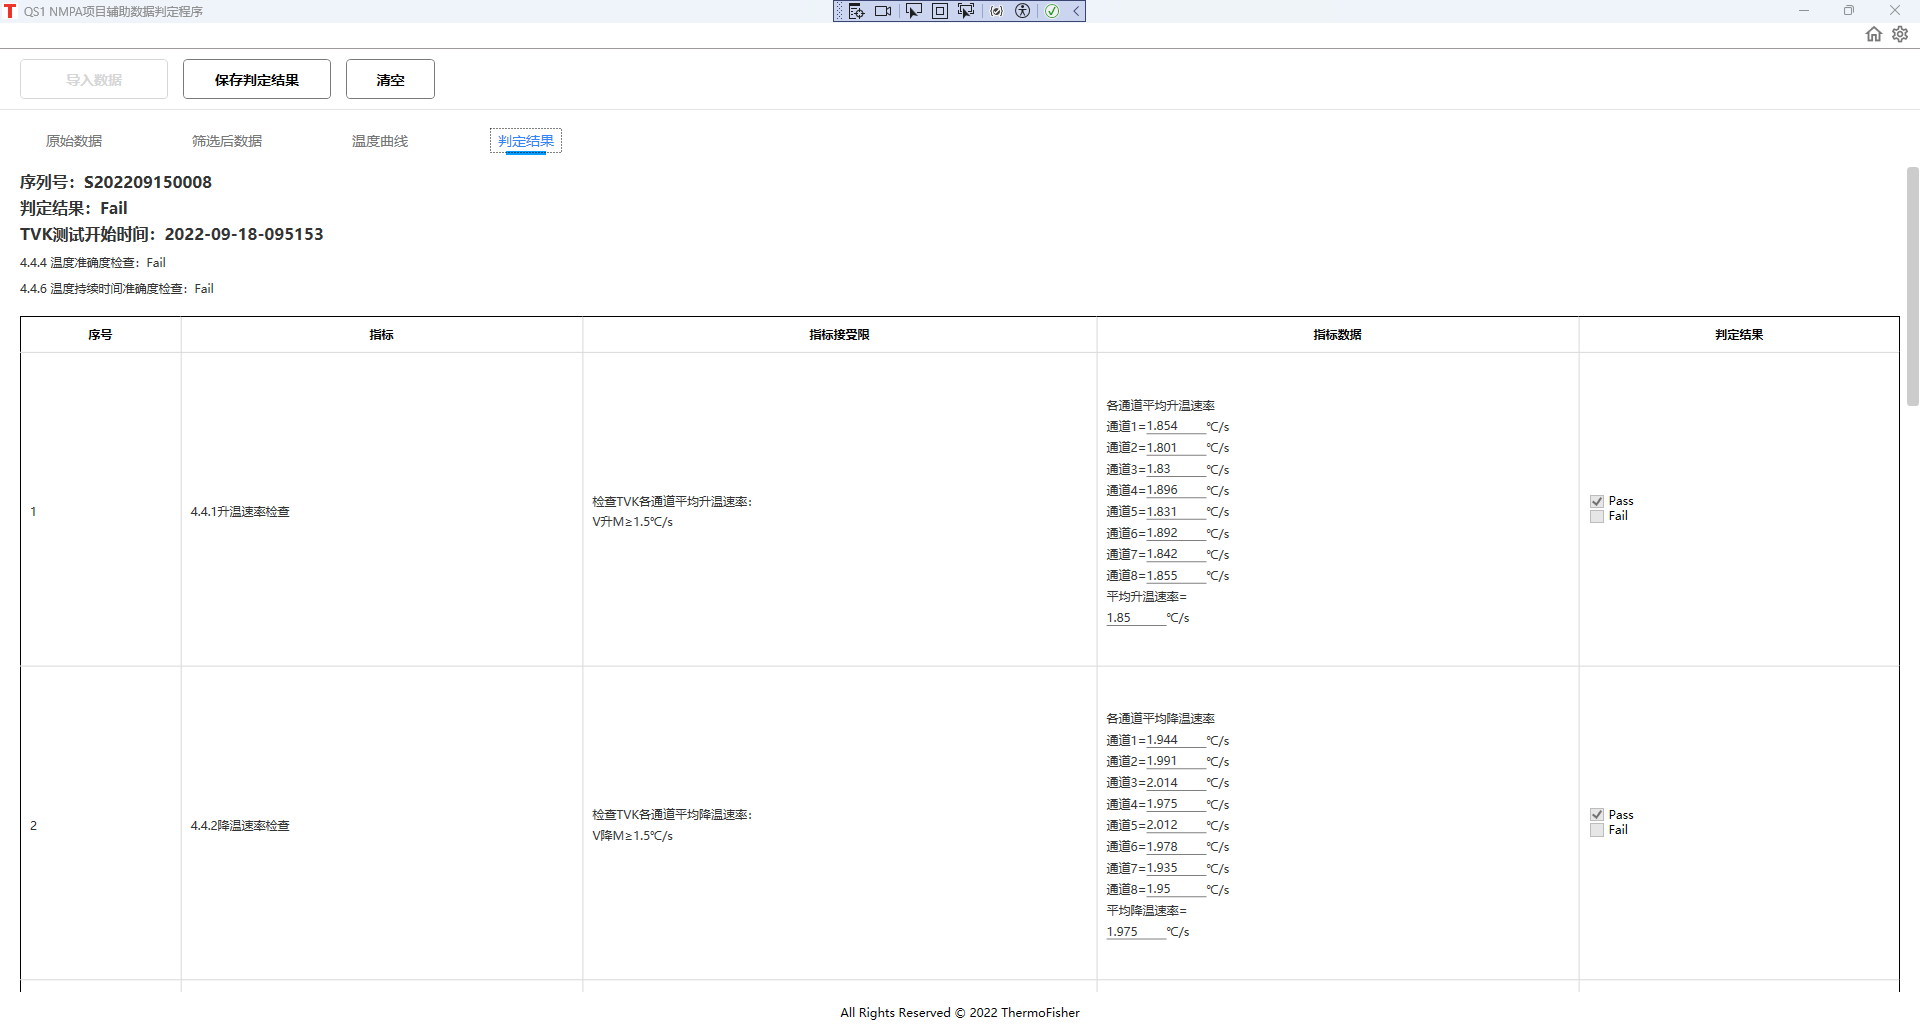Image resolution: width=1920 pixels, height=1031 pixels.
Task: Click serial number S202209150008 text
Action: click(148, 182)
